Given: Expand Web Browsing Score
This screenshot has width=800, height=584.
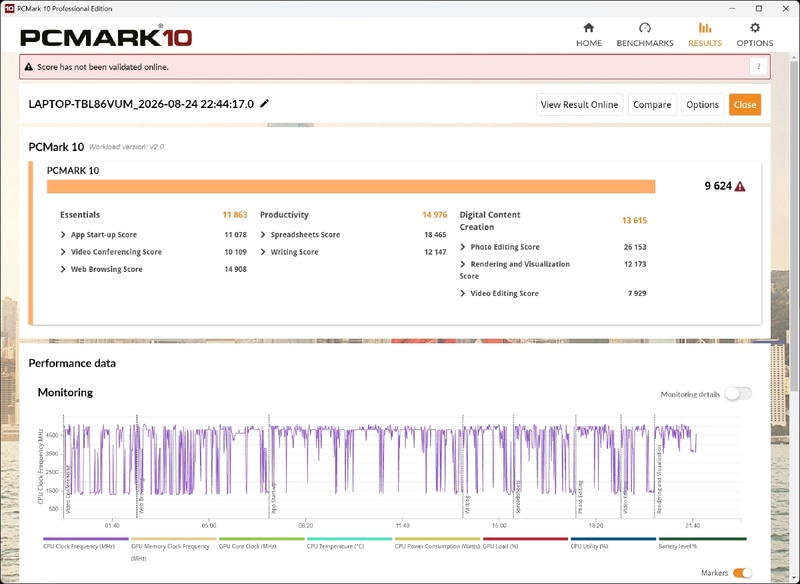Looking at the screenshot, I should coord(63,269).
